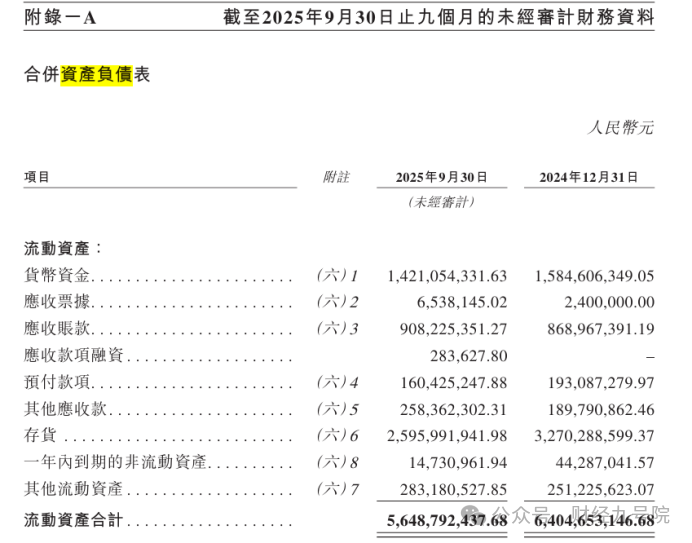This screenshot has height=543, width=692.
Task: Click the 流動資產合計 total row label
Action: (x=73, y=520)
